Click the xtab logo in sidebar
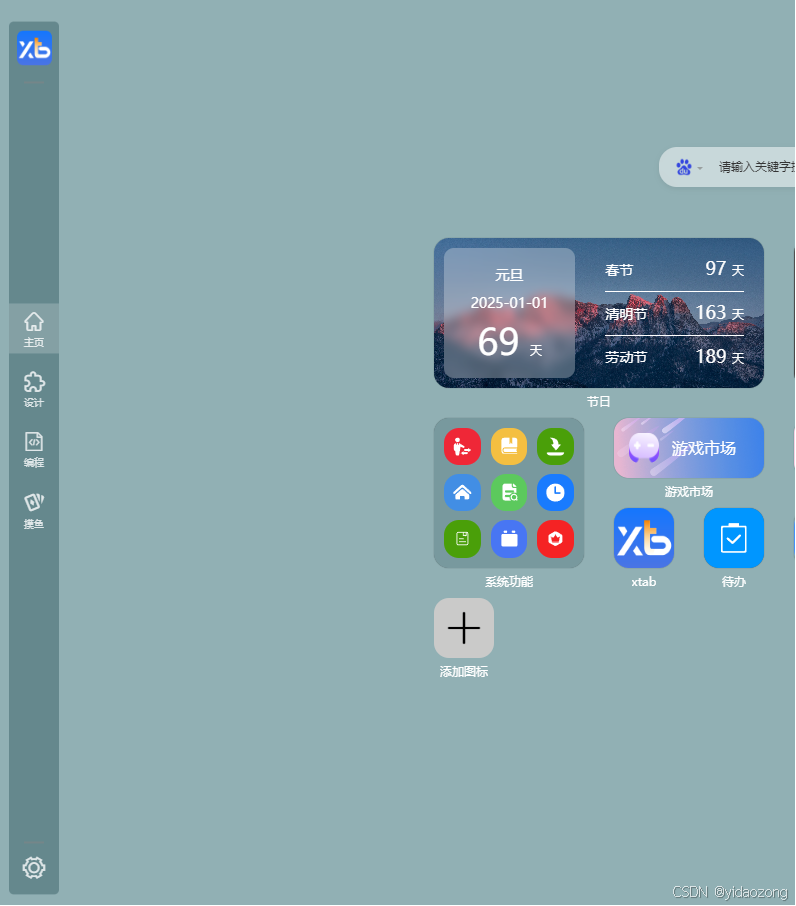Viewport: 796px width, 906px height. coord(34,48)
